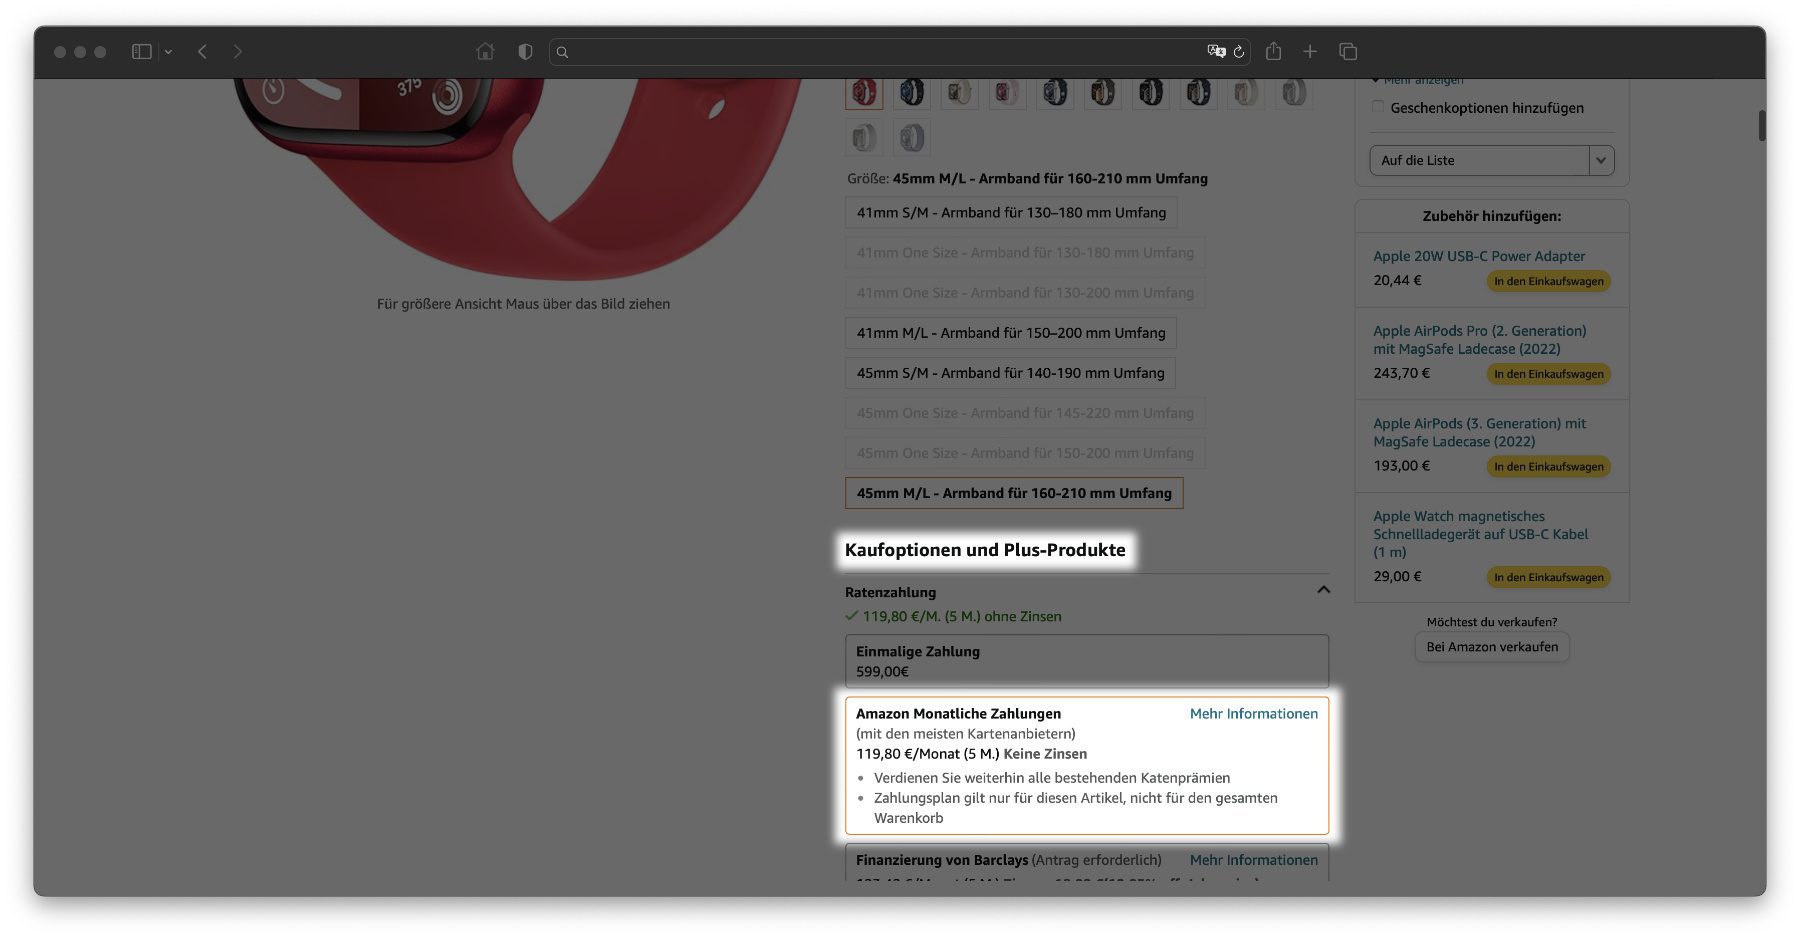Open the Share icon in Safari toolbar
This screenshot has width=1800, height=938.
pos(1273,52)
